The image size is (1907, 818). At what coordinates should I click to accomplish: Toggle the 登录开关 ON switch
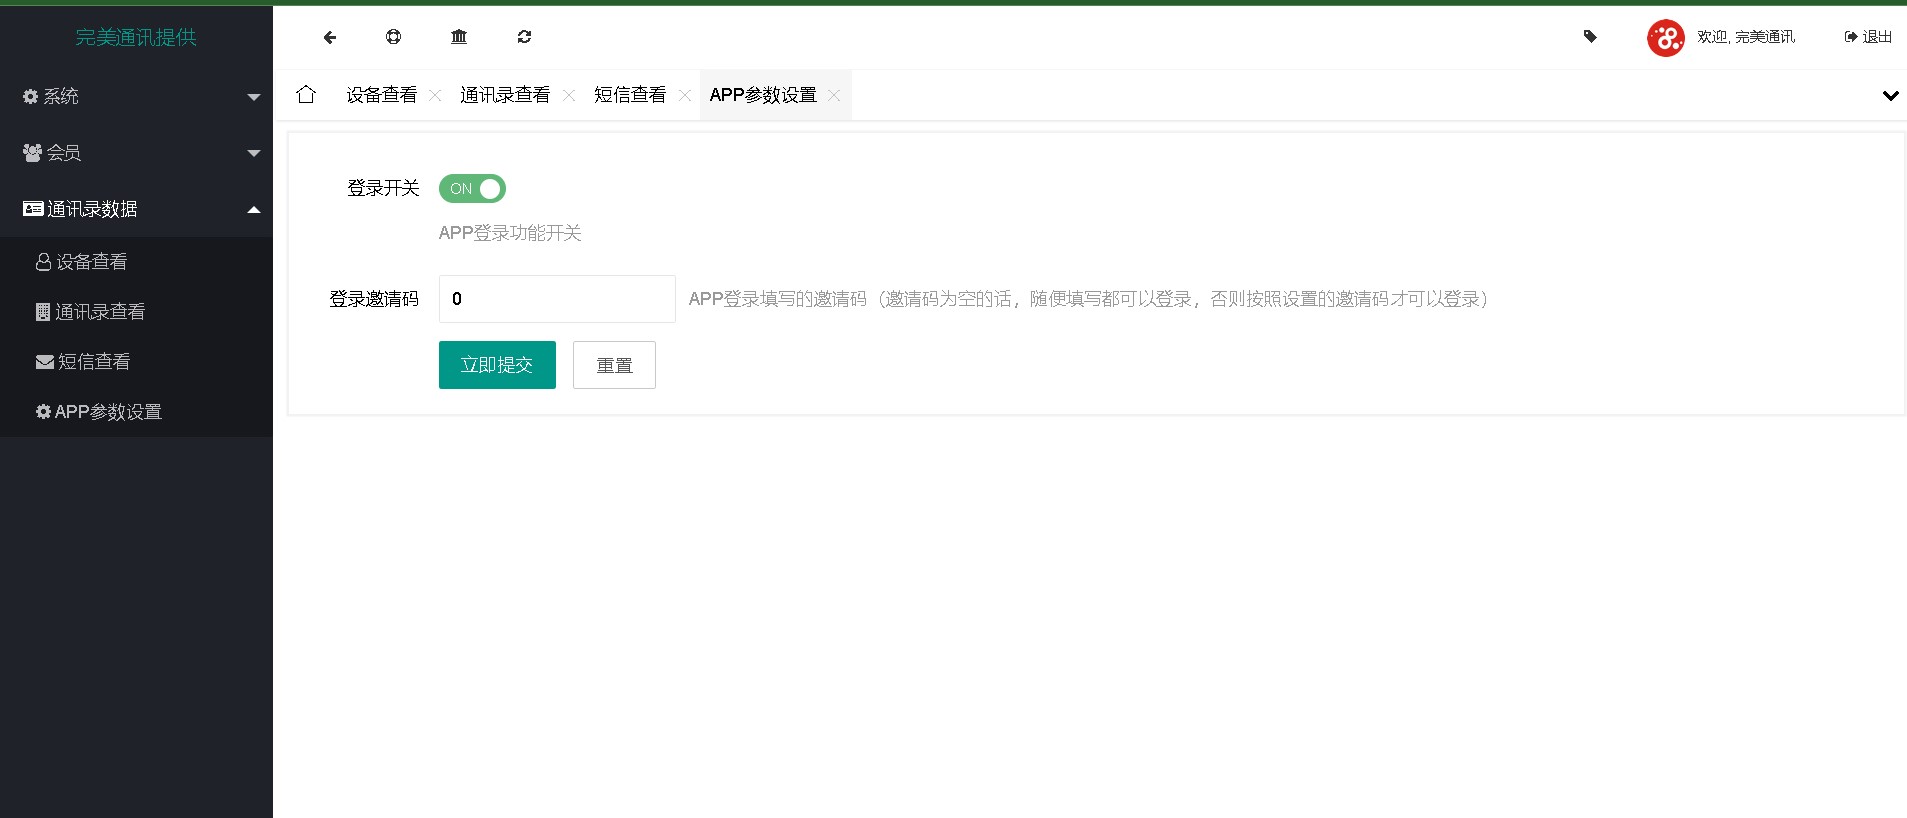point(472,188)
